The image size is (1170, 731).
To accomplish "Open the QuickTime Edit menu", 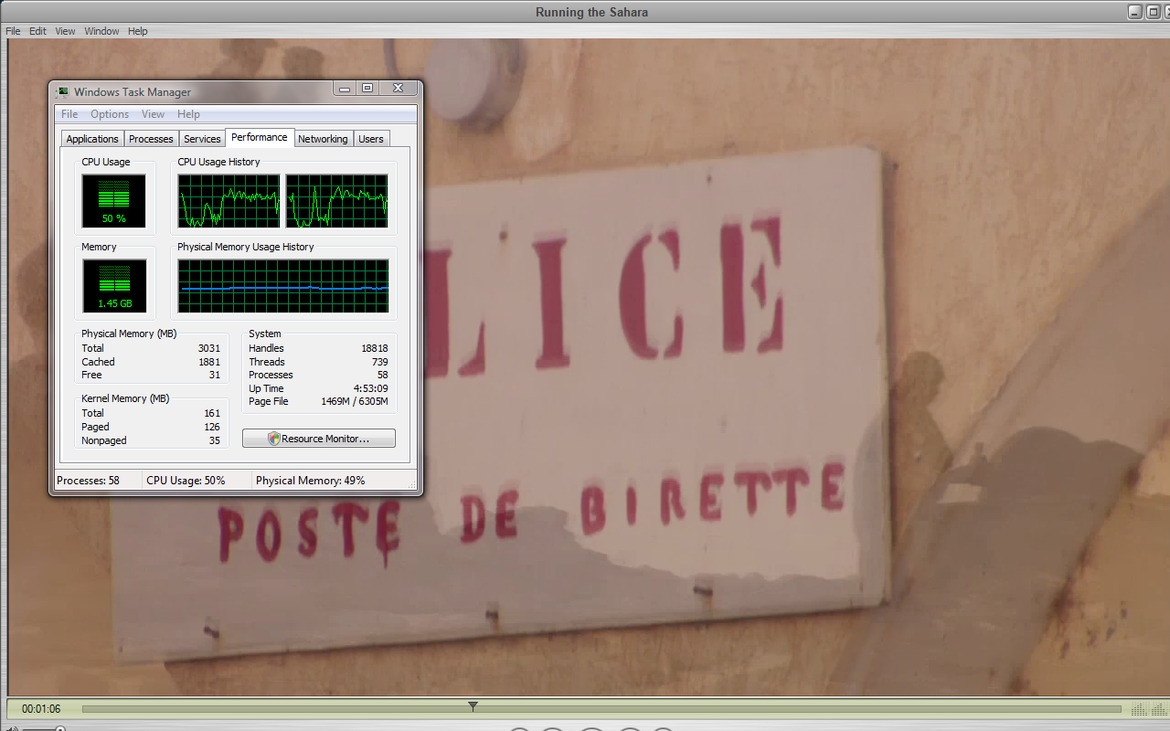I will (x=37, y=31).
